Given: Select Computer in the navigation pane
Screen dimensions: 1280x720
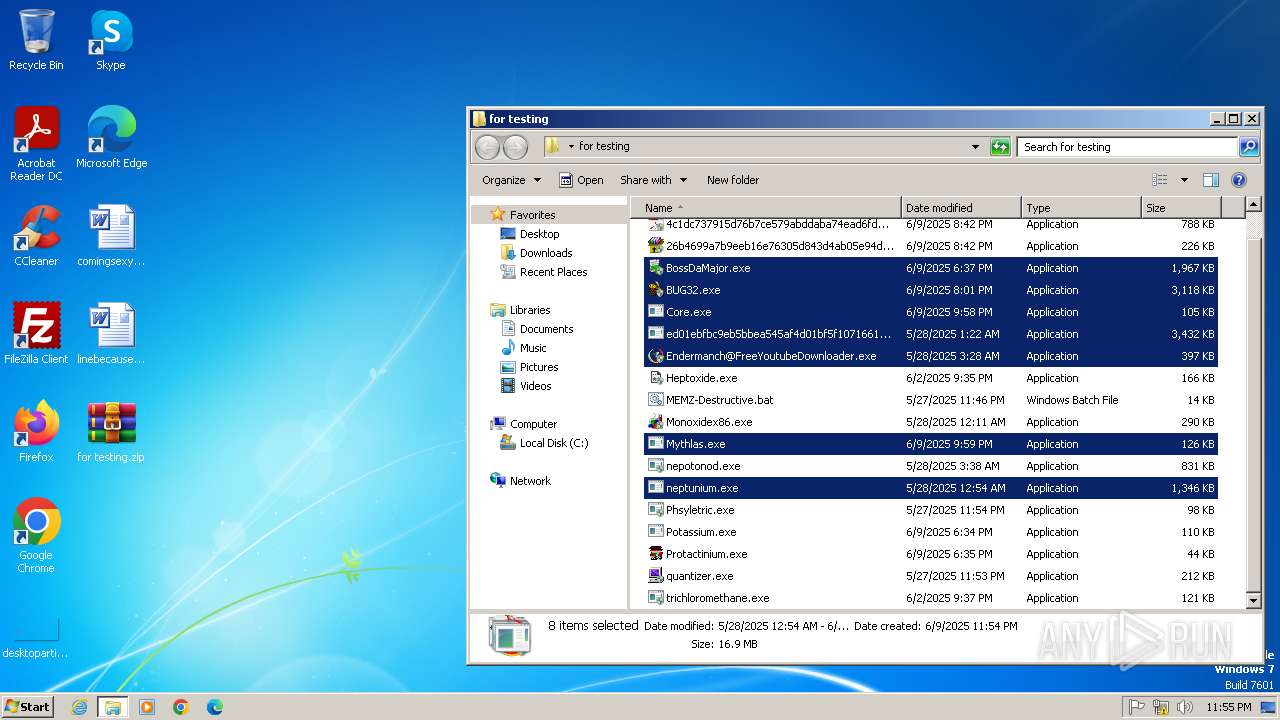Looking at the screenshot, I should click(x=533, y=424).
